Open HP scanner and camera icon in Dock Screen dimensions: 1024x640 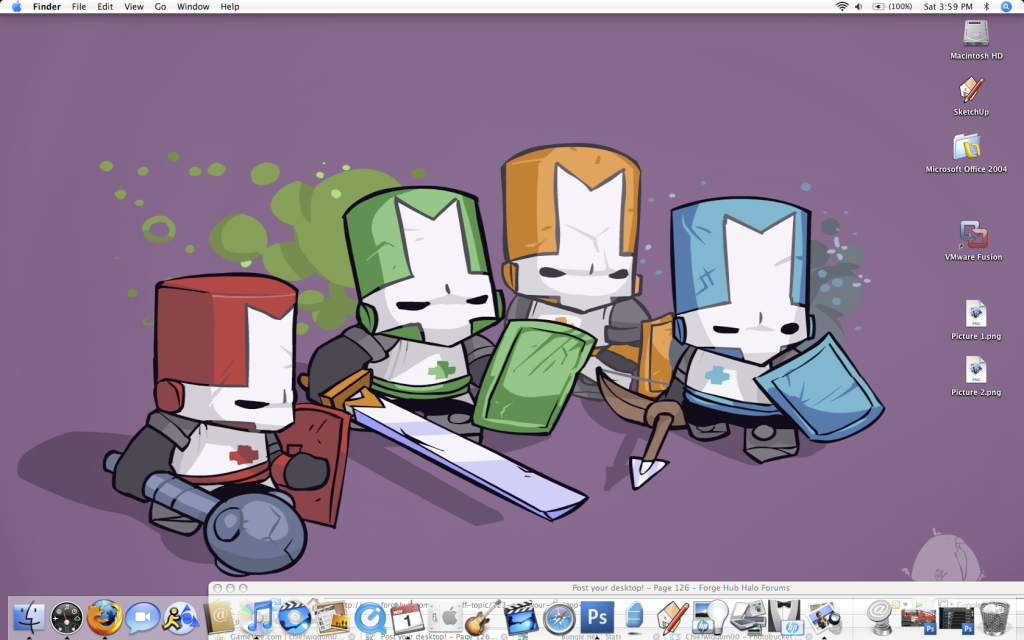pyautogui.click(x=748, y=618)
